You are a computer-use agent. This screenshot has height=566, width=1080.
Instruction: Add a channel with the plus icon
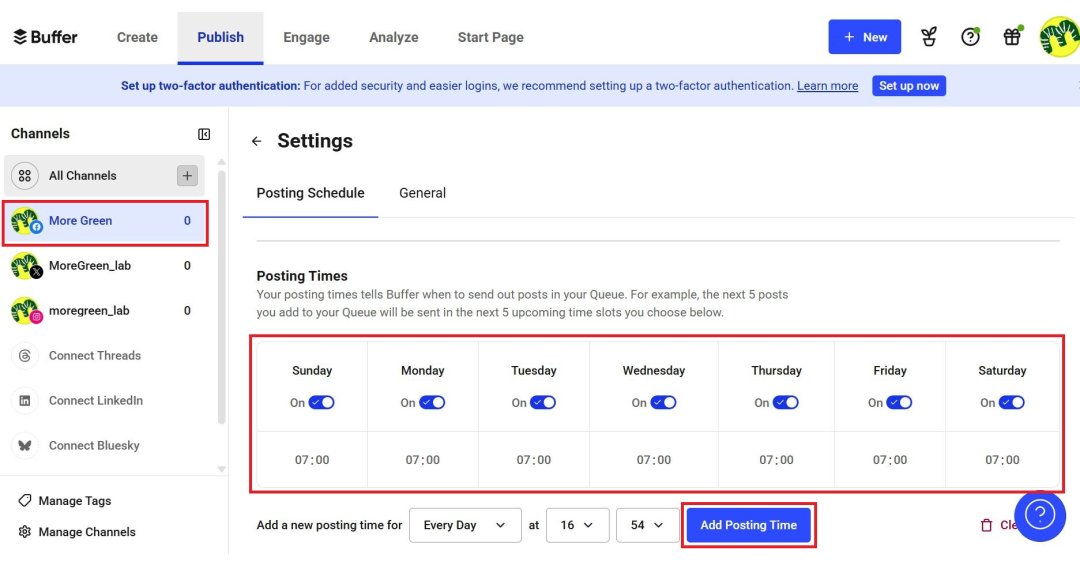pos(187,176)
